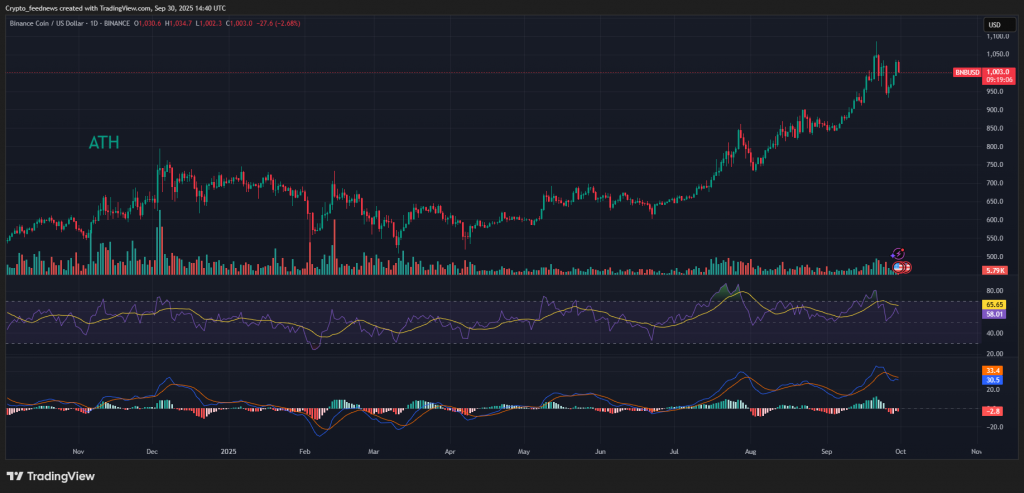Screen dimensions: 1024x493
Task: Click the red 5.79K volume label
Action: click(x=994, y=271)
